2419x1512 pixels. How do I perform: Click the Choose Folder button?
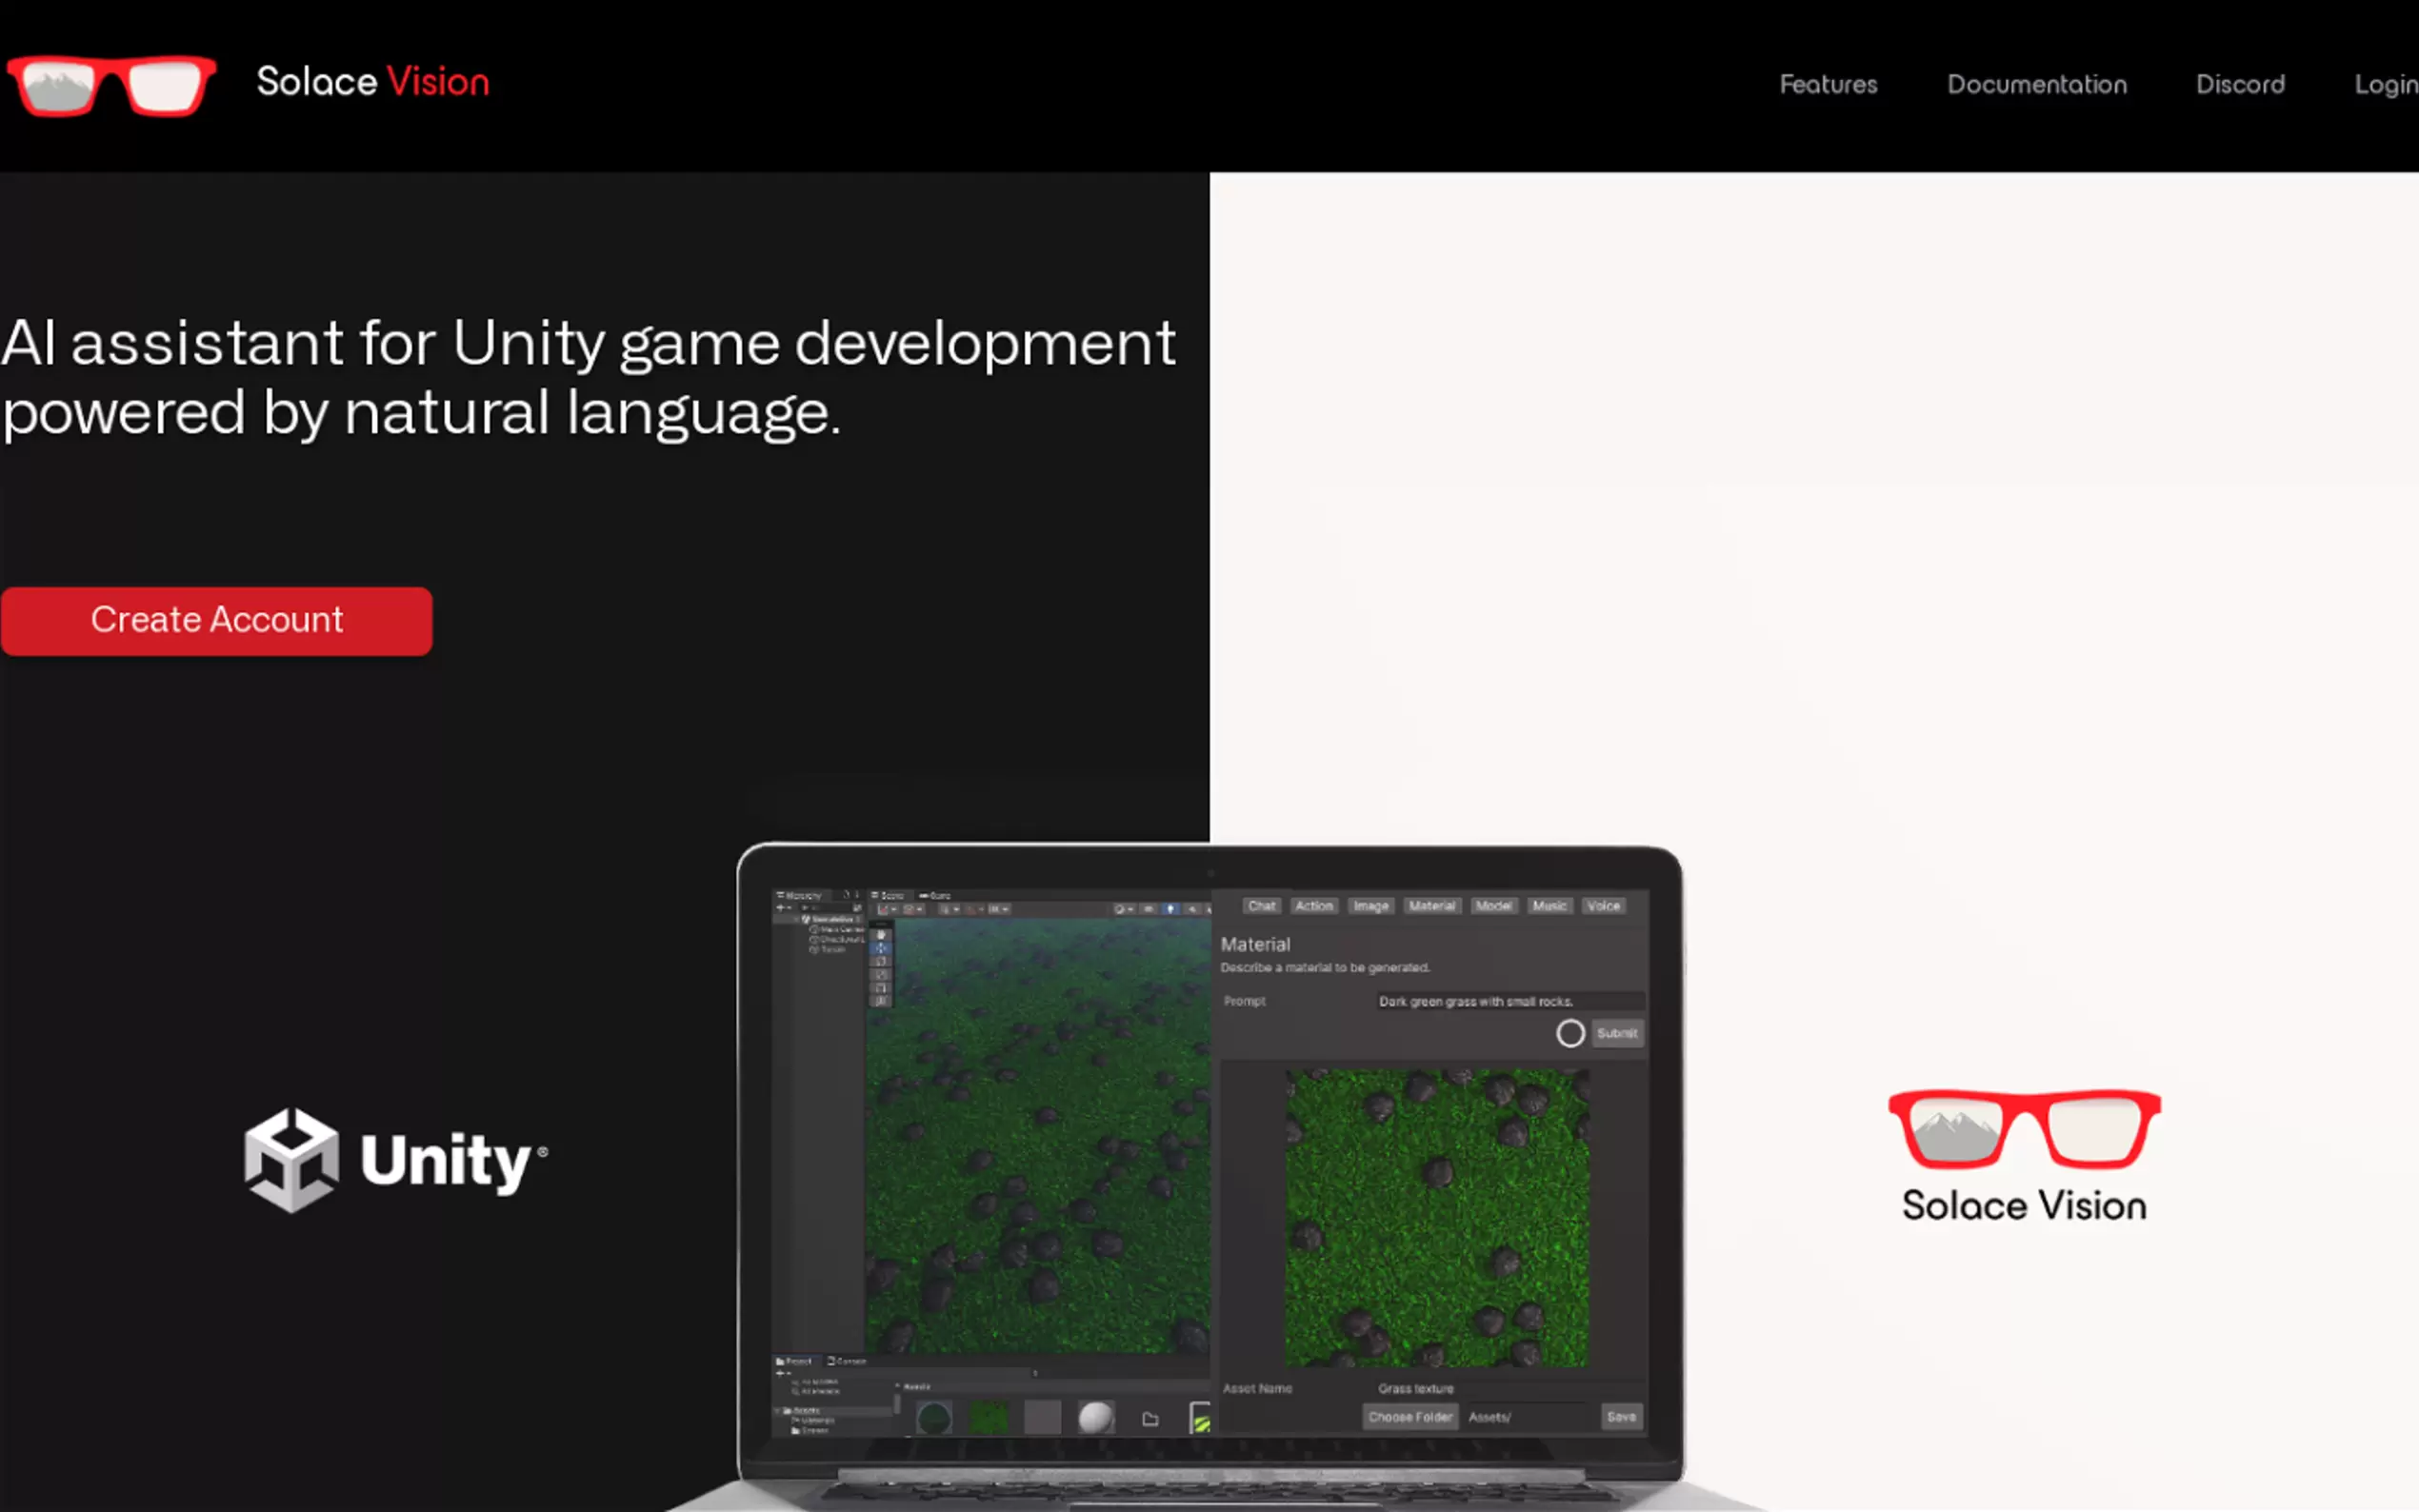(1410, 1417)
